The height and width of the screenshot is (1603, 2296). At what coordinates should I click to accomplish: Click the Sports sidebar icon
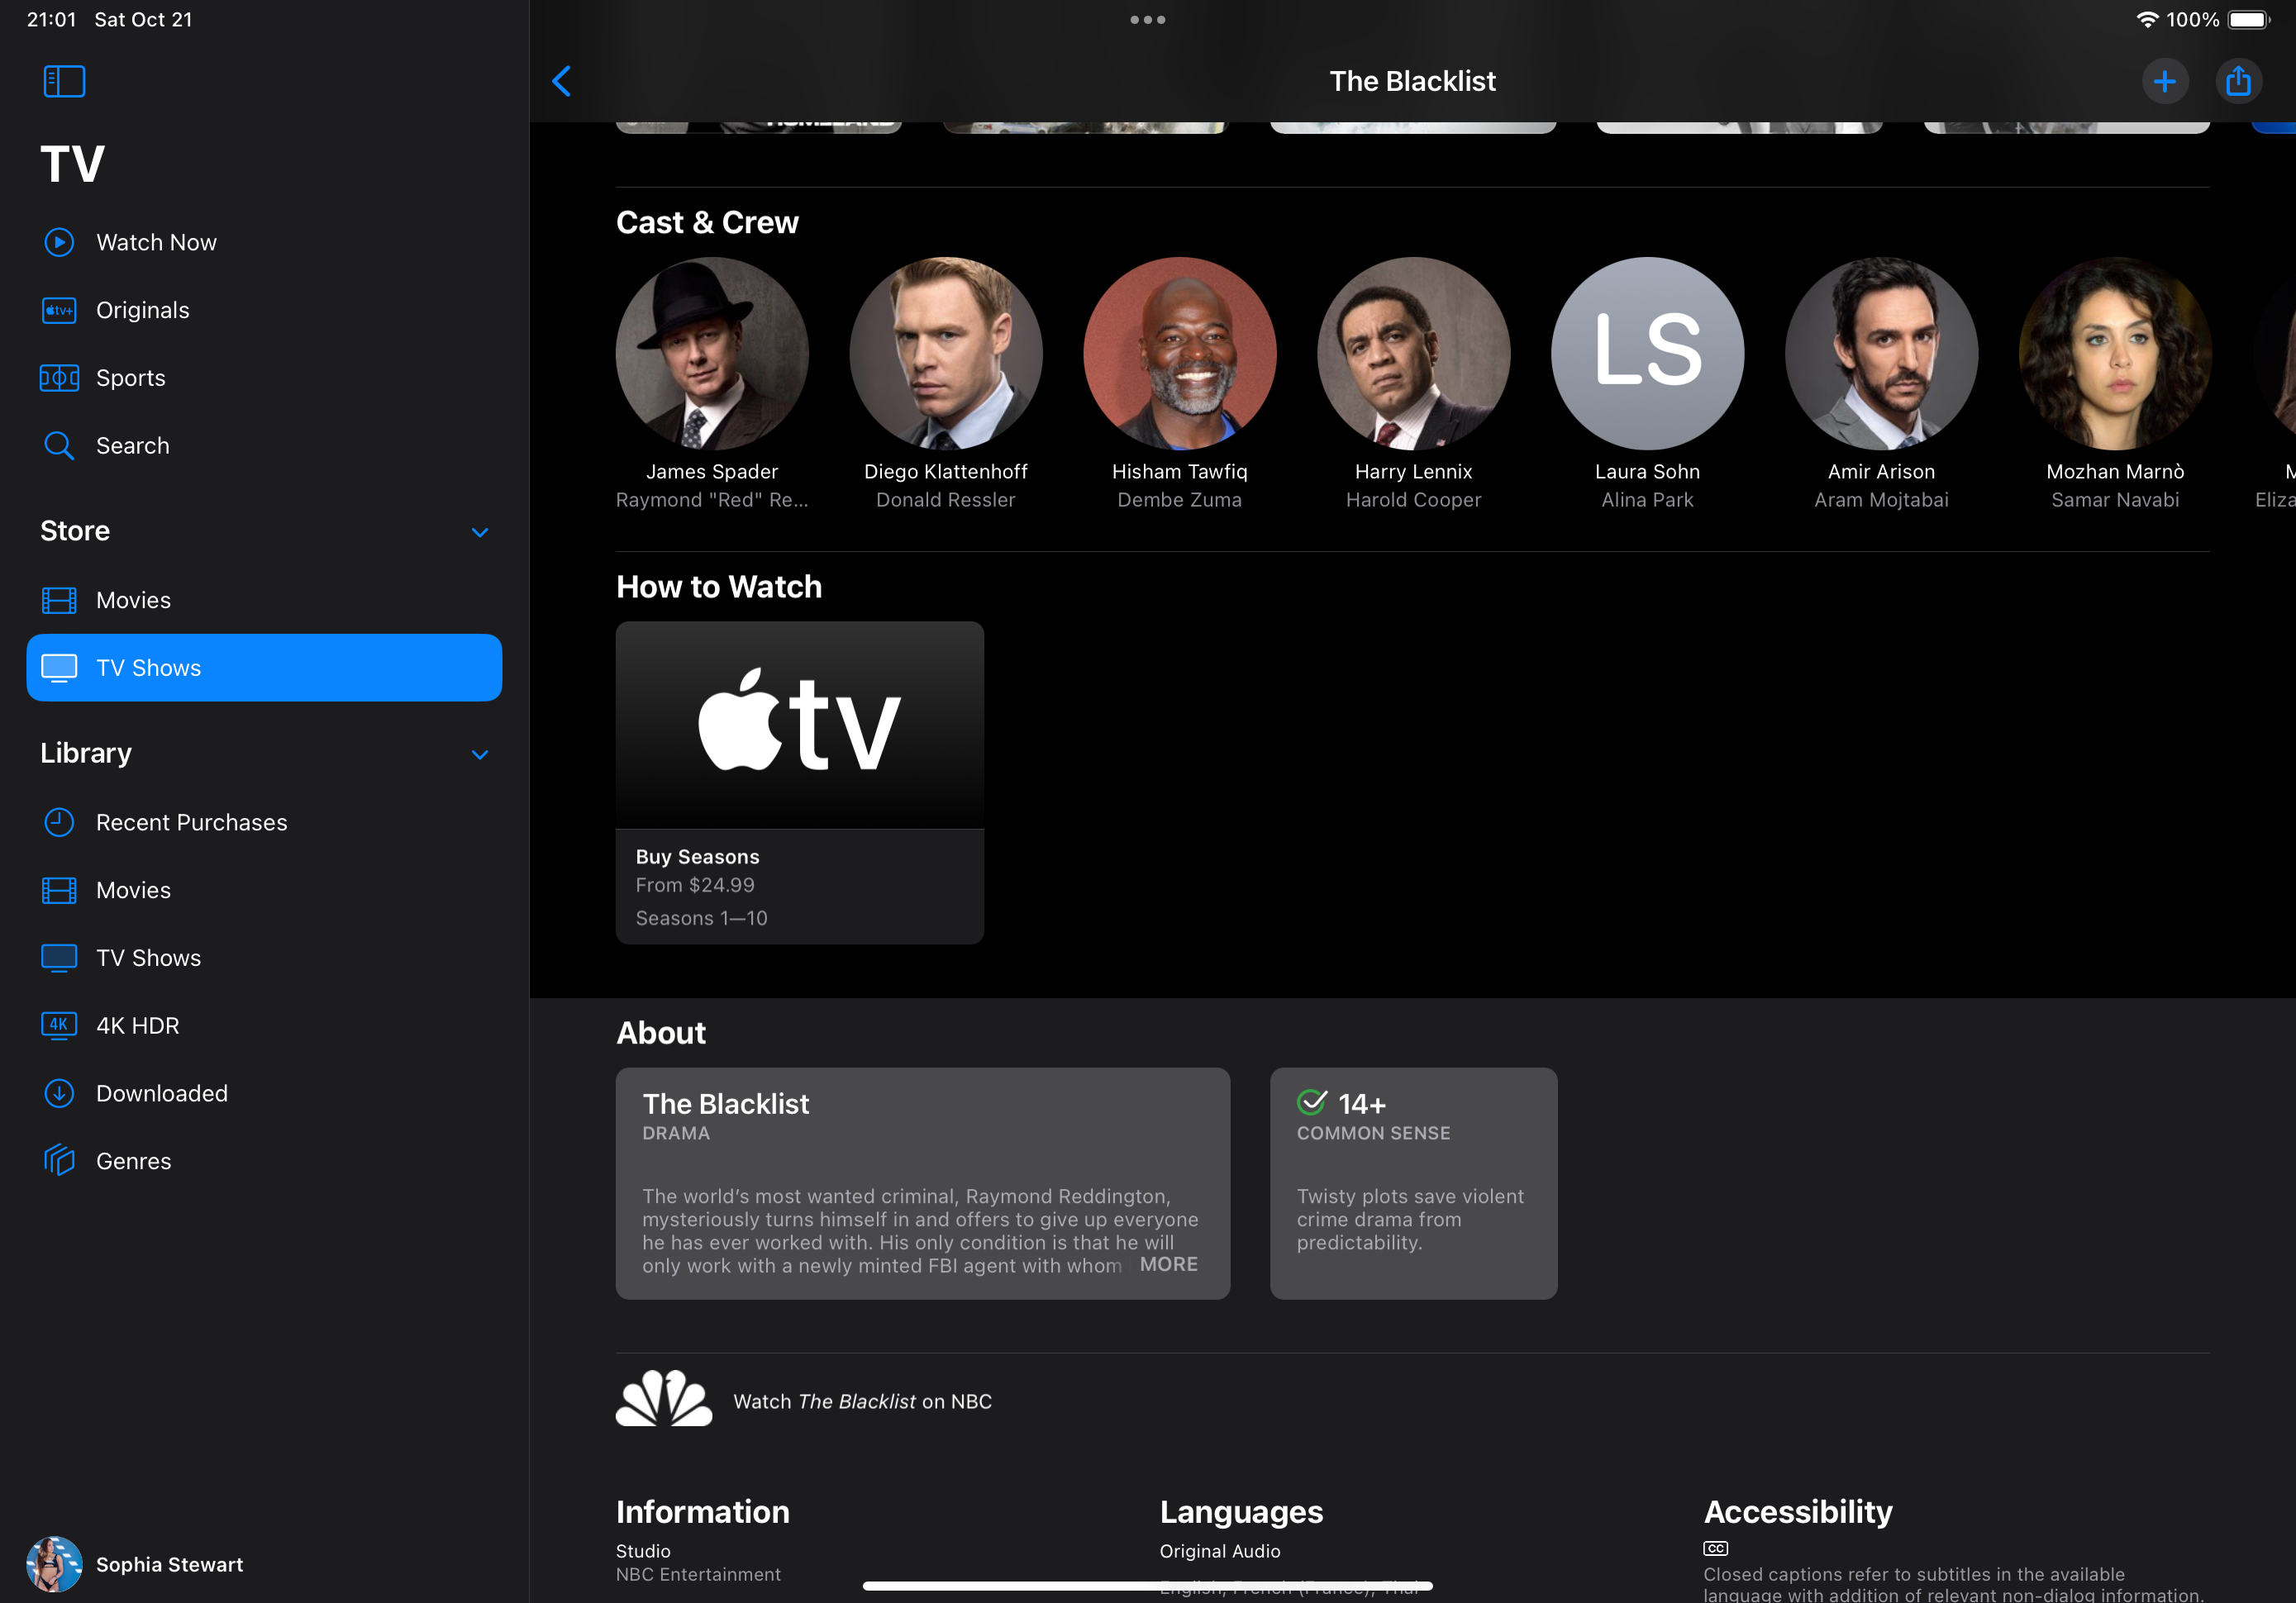click(60, 377)
